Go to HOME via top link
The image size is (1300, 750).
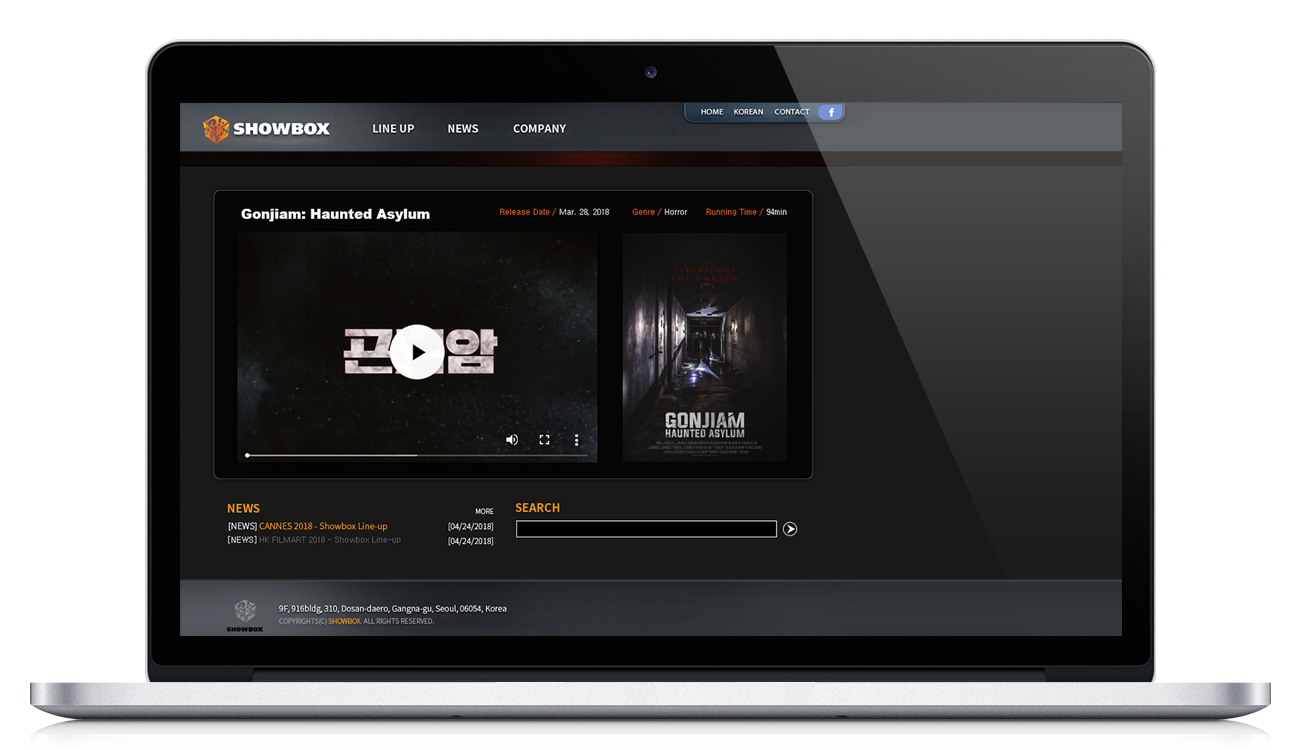point(712,112)
